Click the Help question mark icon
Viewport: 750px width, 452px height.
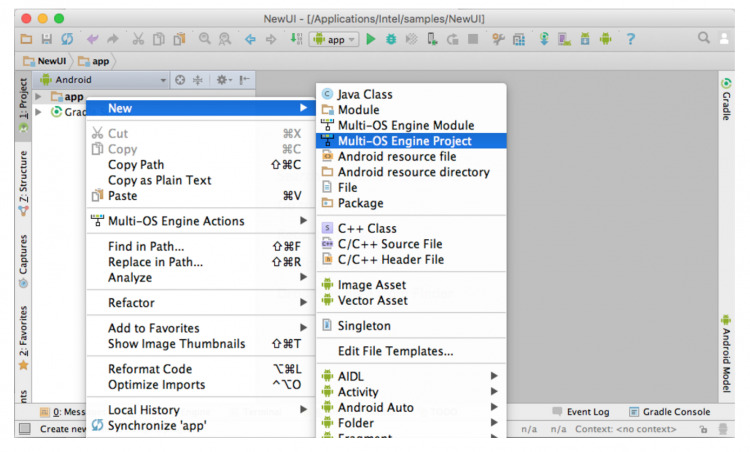coord(631,39)
